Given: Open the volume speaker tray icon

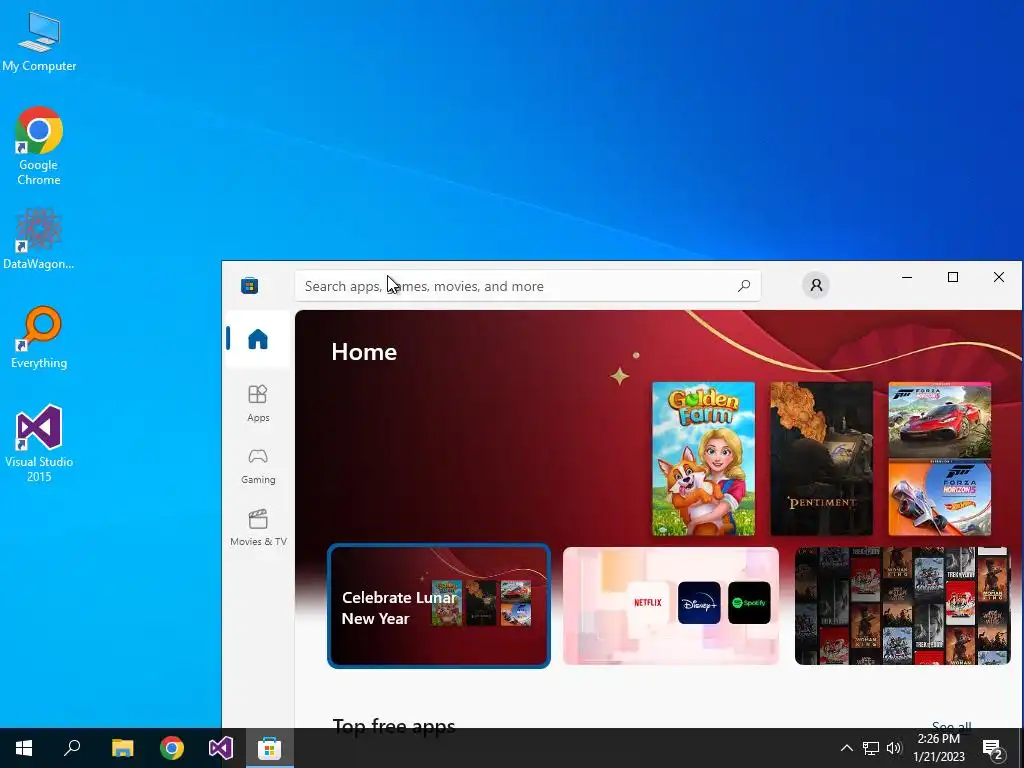Looking at the screenshot, I should click(x=894, y=748).
